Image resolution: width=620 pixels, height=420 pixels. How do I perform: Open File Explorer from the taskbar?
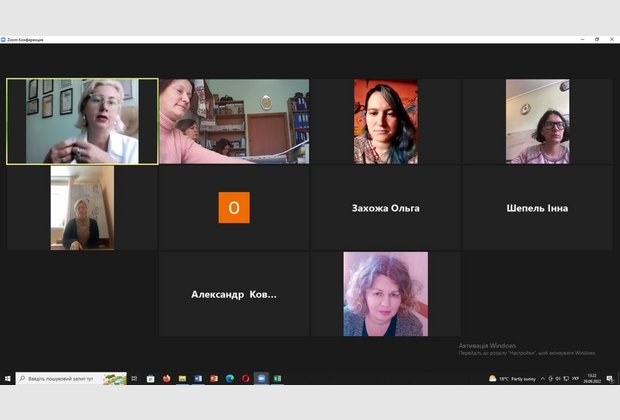(183, 379)
